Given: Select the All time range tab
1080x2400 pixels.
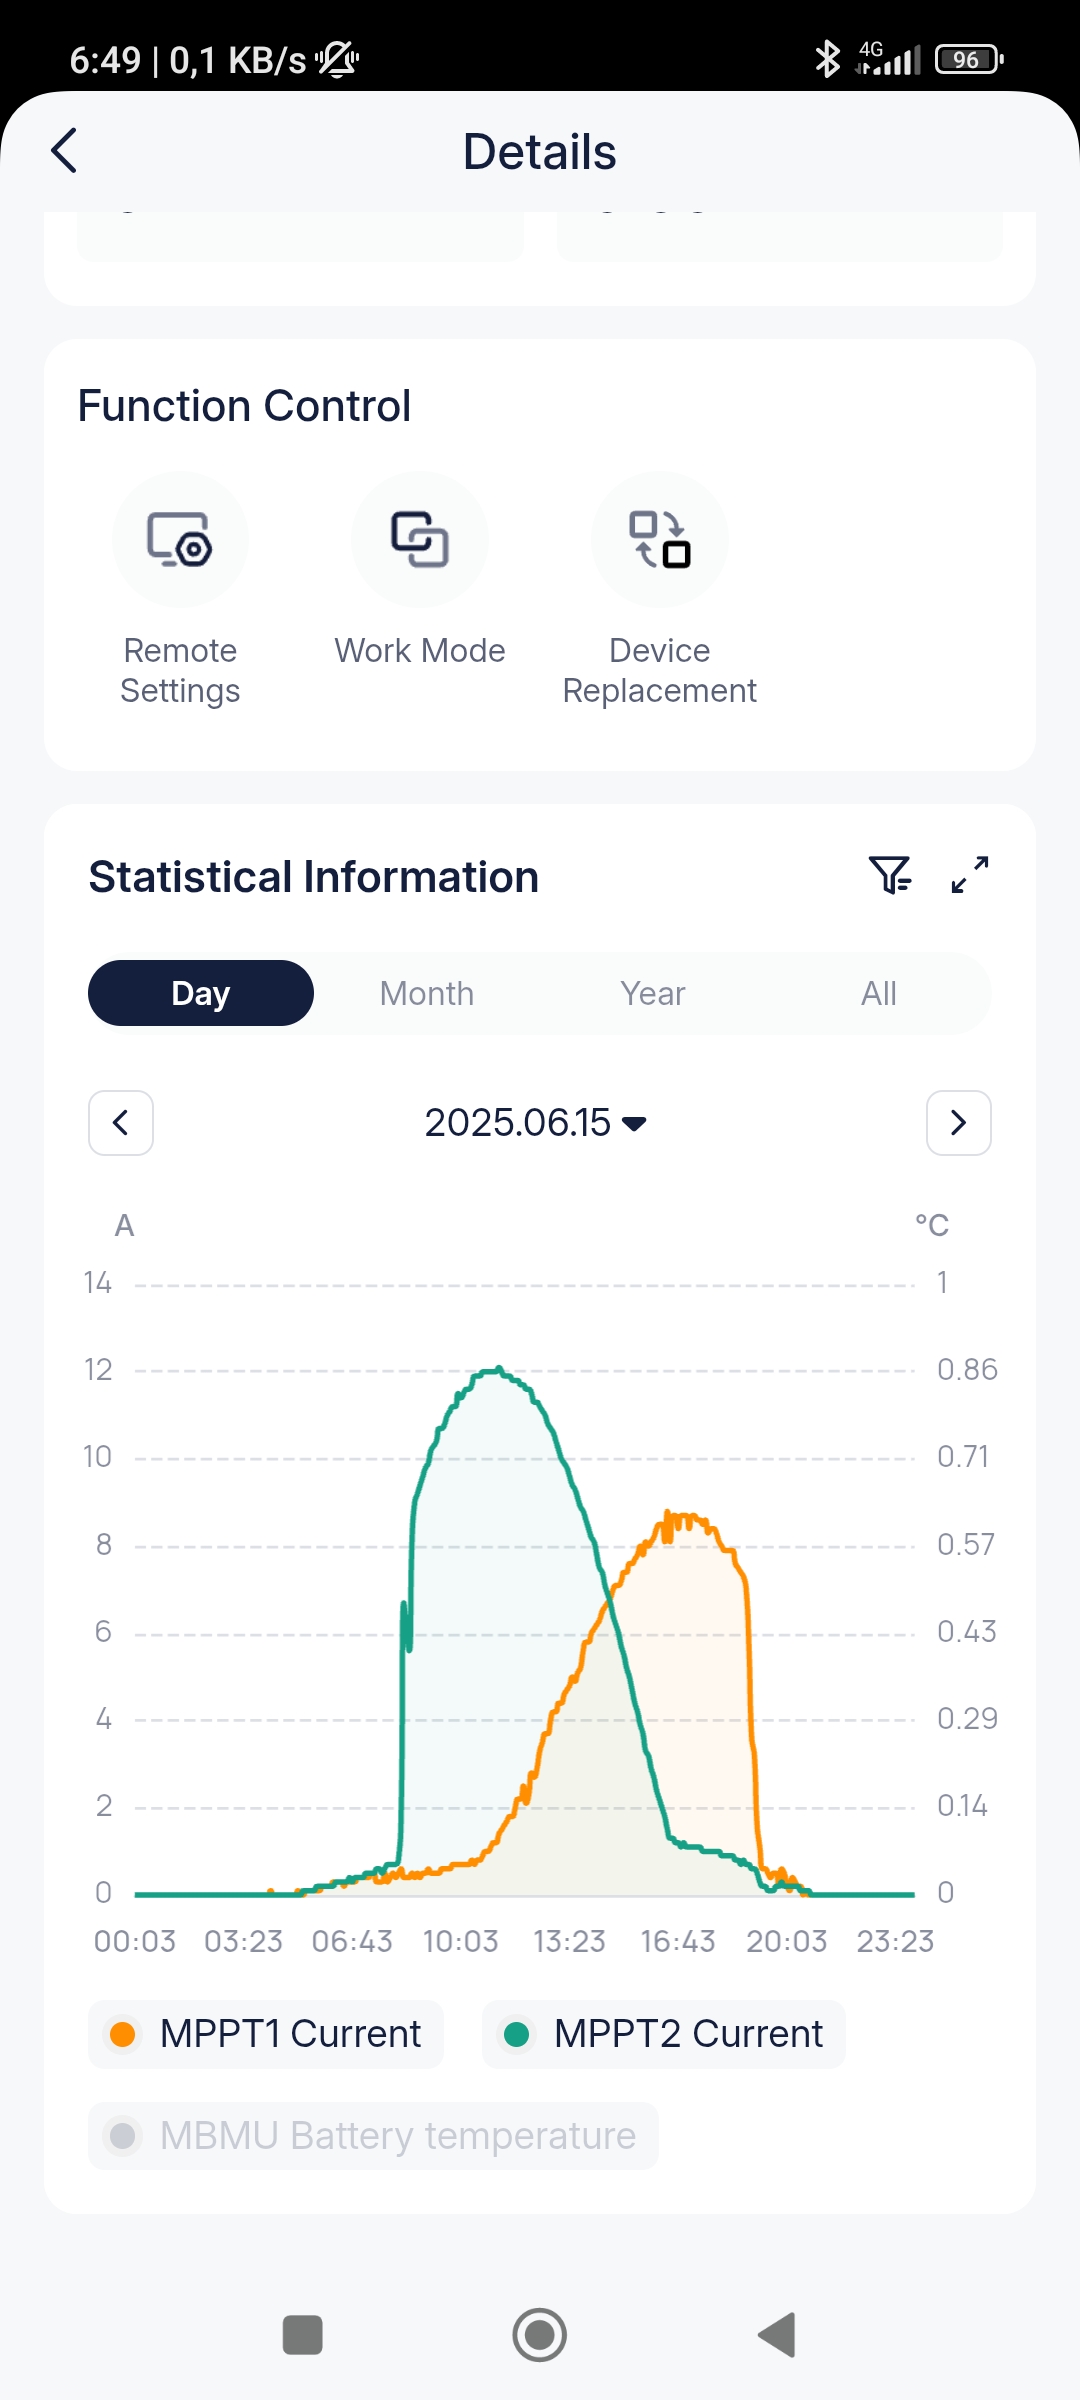Looking at the screenshot, I should (x=879, y=993).
